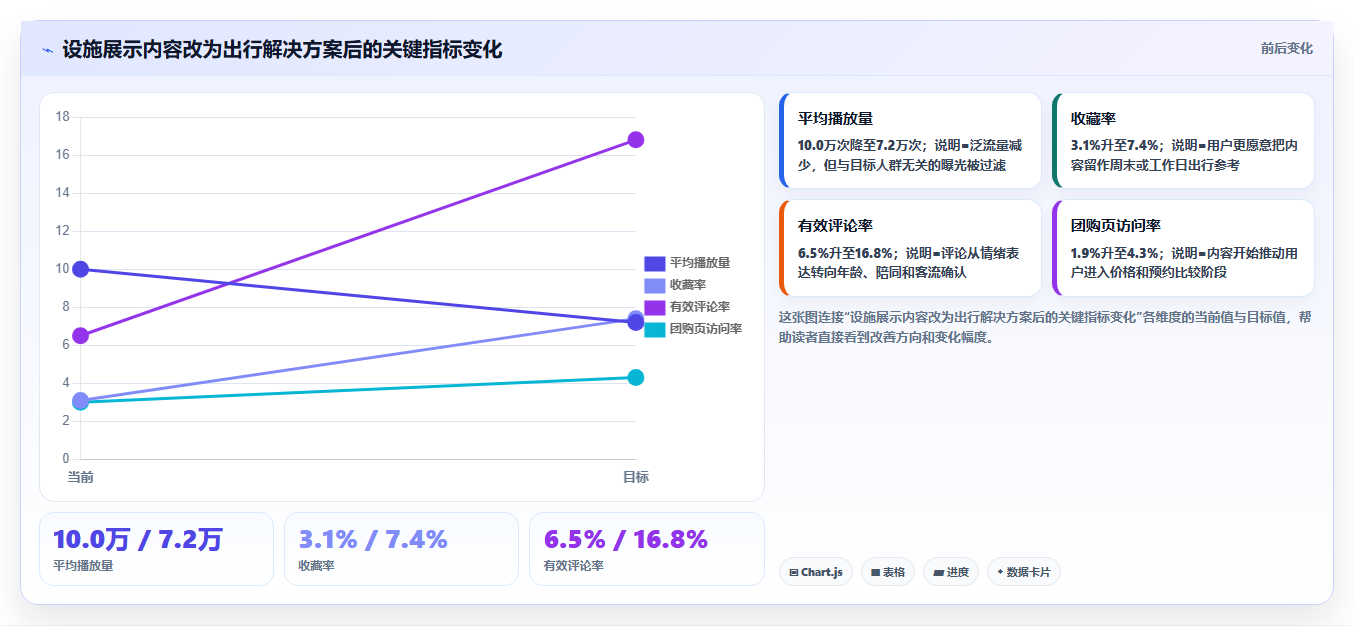Select the 团购页访问率 target data point at 4.3
Image resolution: width=1354 pixels, height=626 pixels.
[x=635, y=377]
